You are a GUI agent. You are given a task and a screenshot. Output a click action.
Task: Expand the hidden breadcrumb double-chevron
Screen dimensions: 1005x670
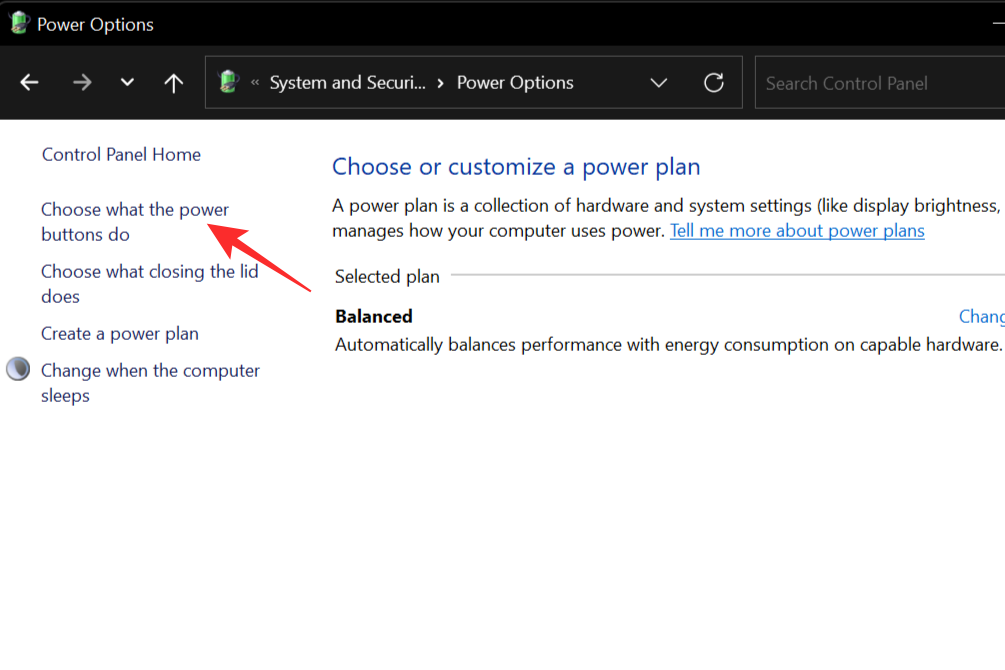tap(255, 83)
